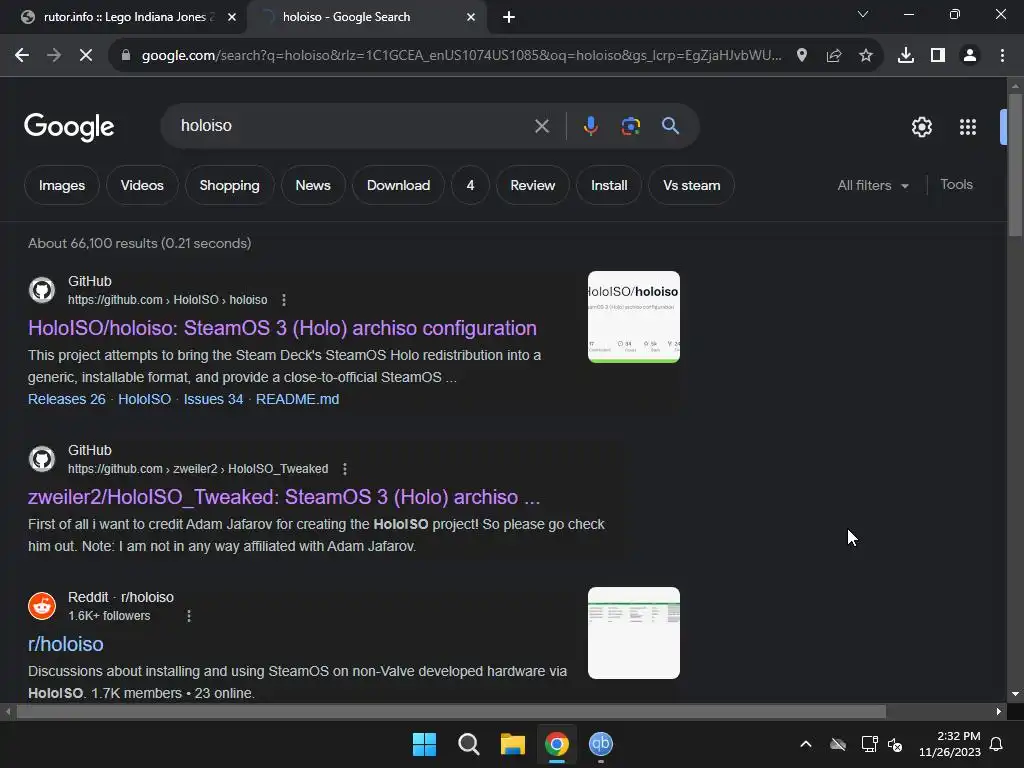Open options for HoloISO GitHub result

283,300
